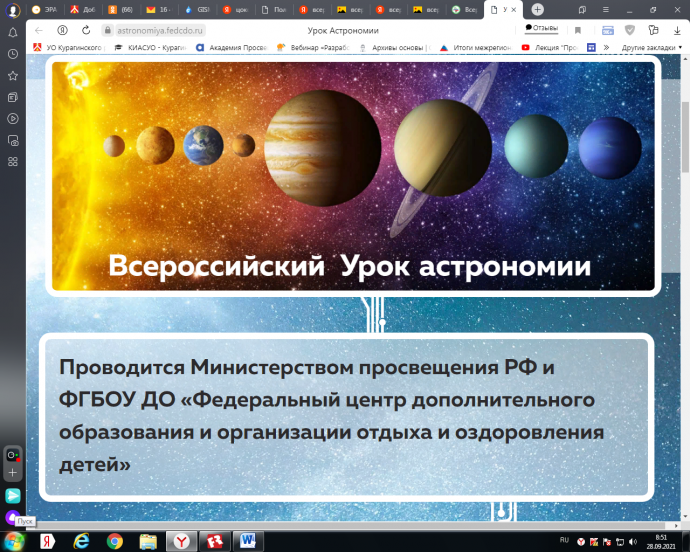Screen dimensions: 690x552
Task: Open Вебинар «Разраб bookmark
Action: [313, 48]
